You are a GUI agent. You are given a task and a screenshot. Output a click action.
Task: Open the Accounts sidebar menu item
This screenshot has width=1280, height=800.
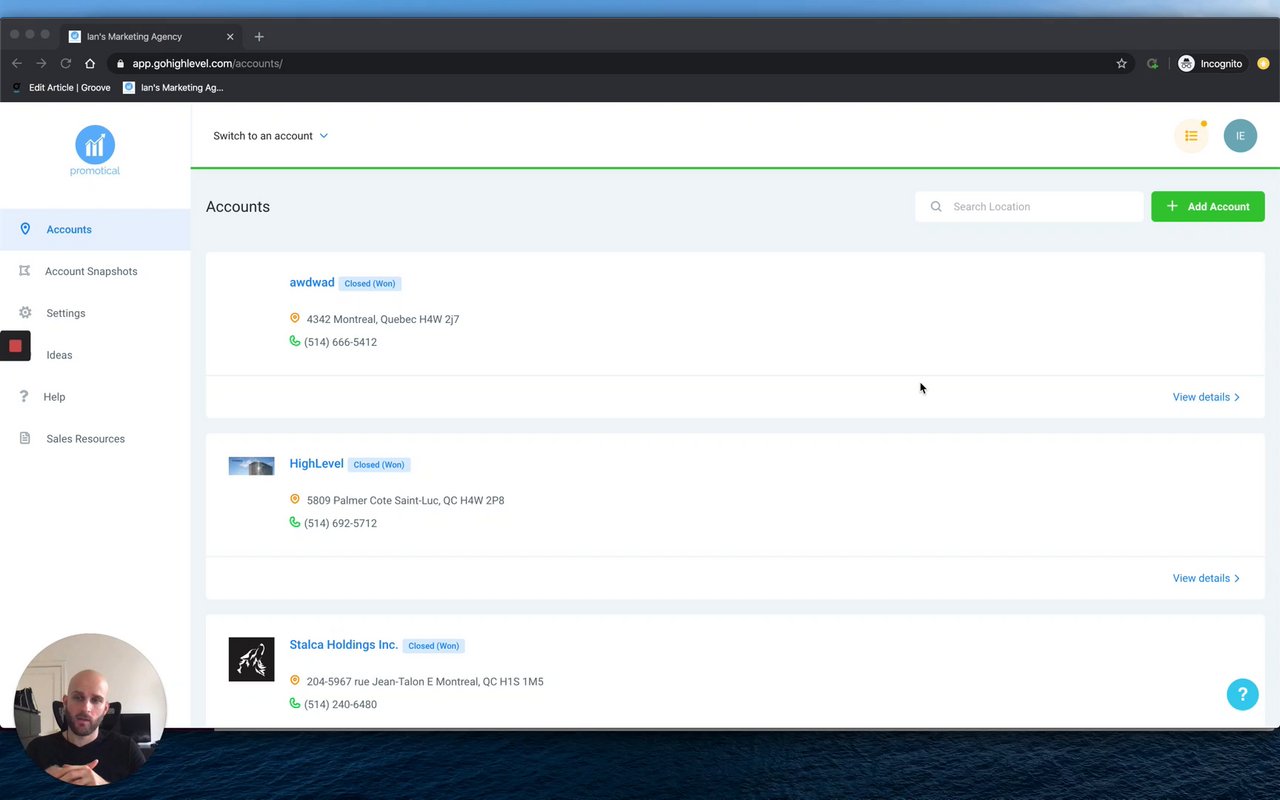(x=95, y=229)
